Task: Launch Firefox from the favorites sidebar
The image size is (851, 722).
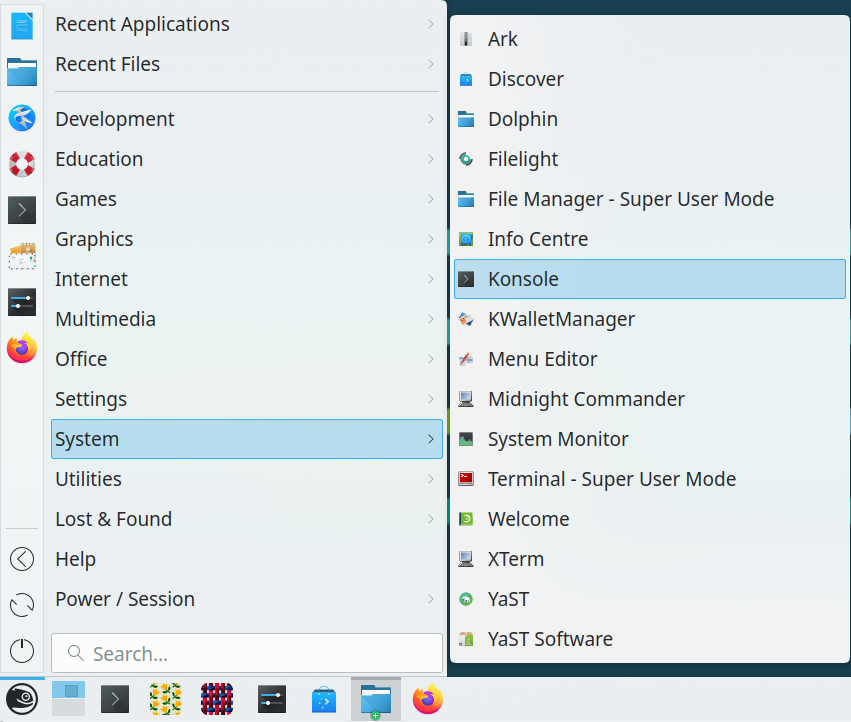Action: click(x=22, y=348)
